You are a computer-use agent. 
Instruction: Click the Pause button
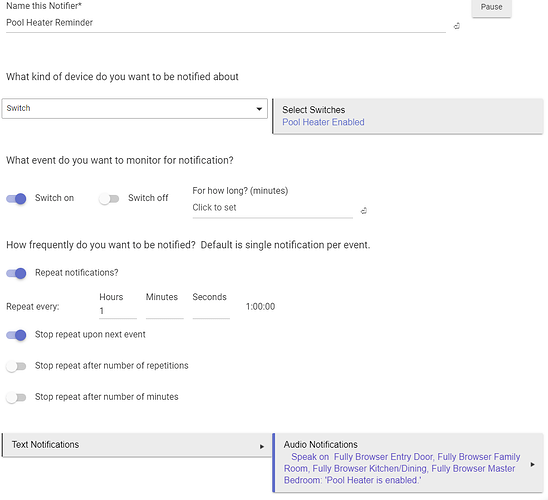pyautogui.click(x=491, y=7)
